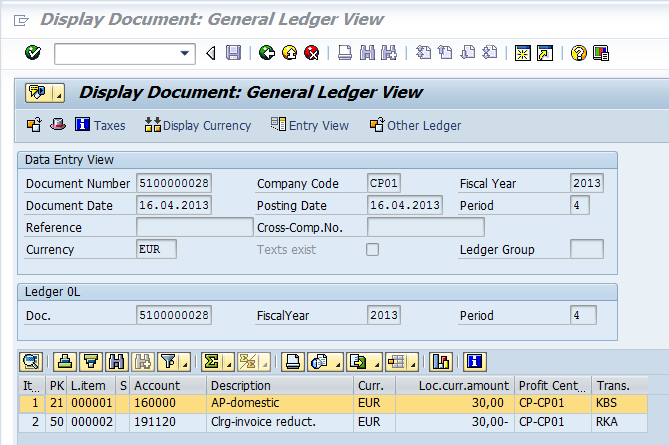This screenshot has height=445, width=669.
Task: Go to Last Page icon
Action: 490,53
